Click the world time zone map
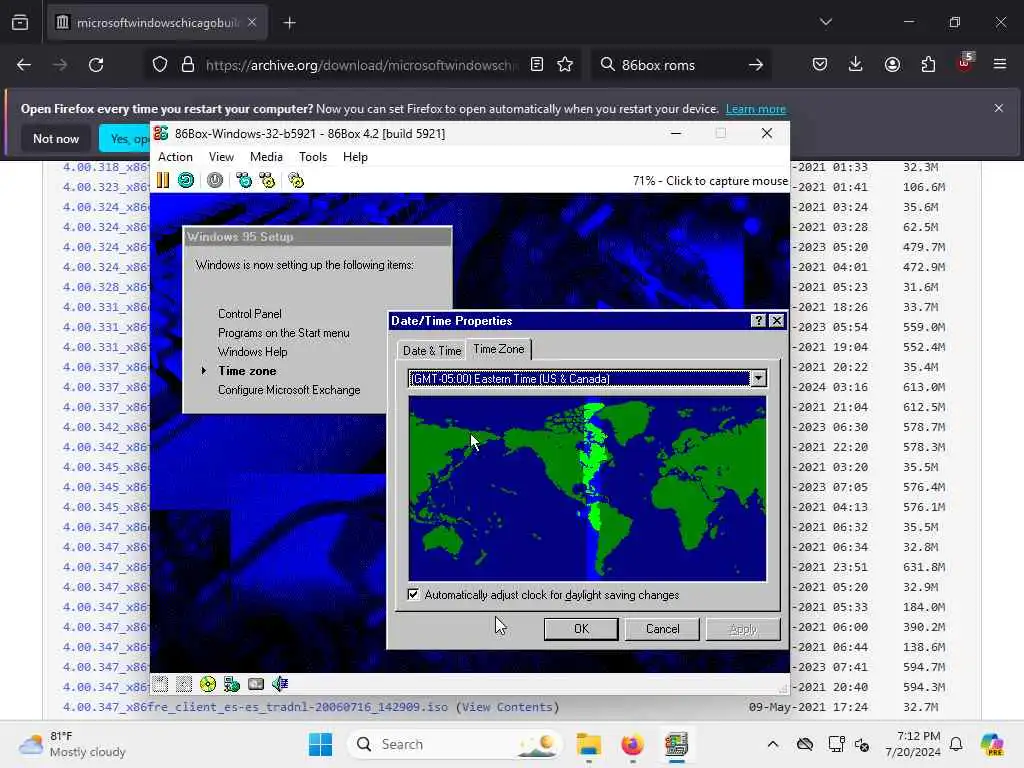The height and width of the screenshot is (768, 1024). click(x=587, y=488)
